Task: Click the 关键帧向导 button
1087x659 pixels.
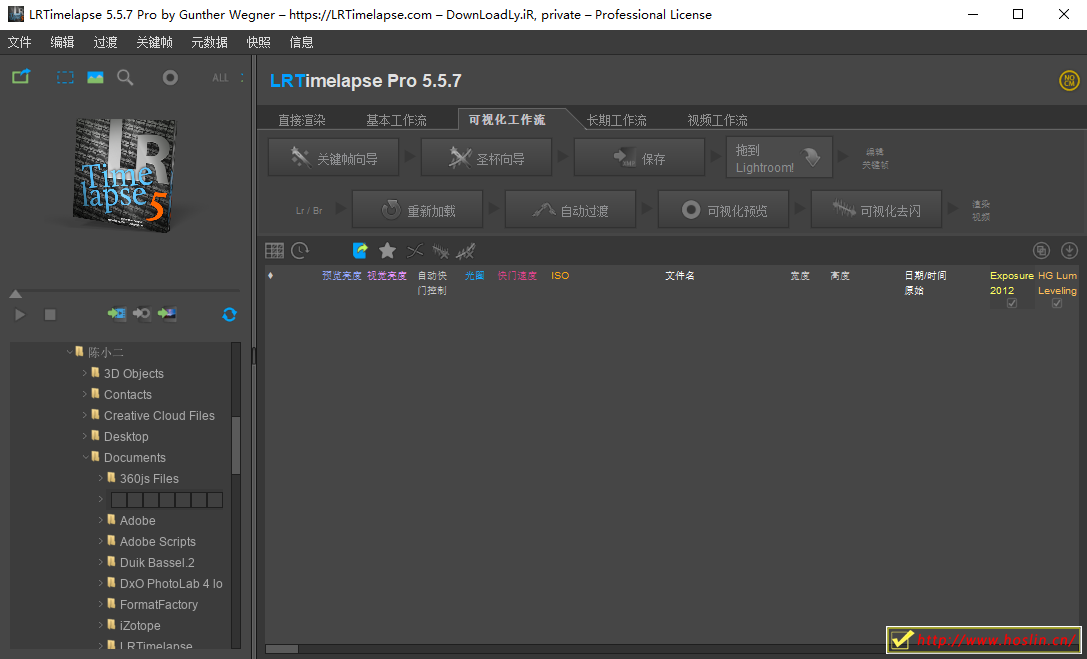Action: click(x=333, y=158)
